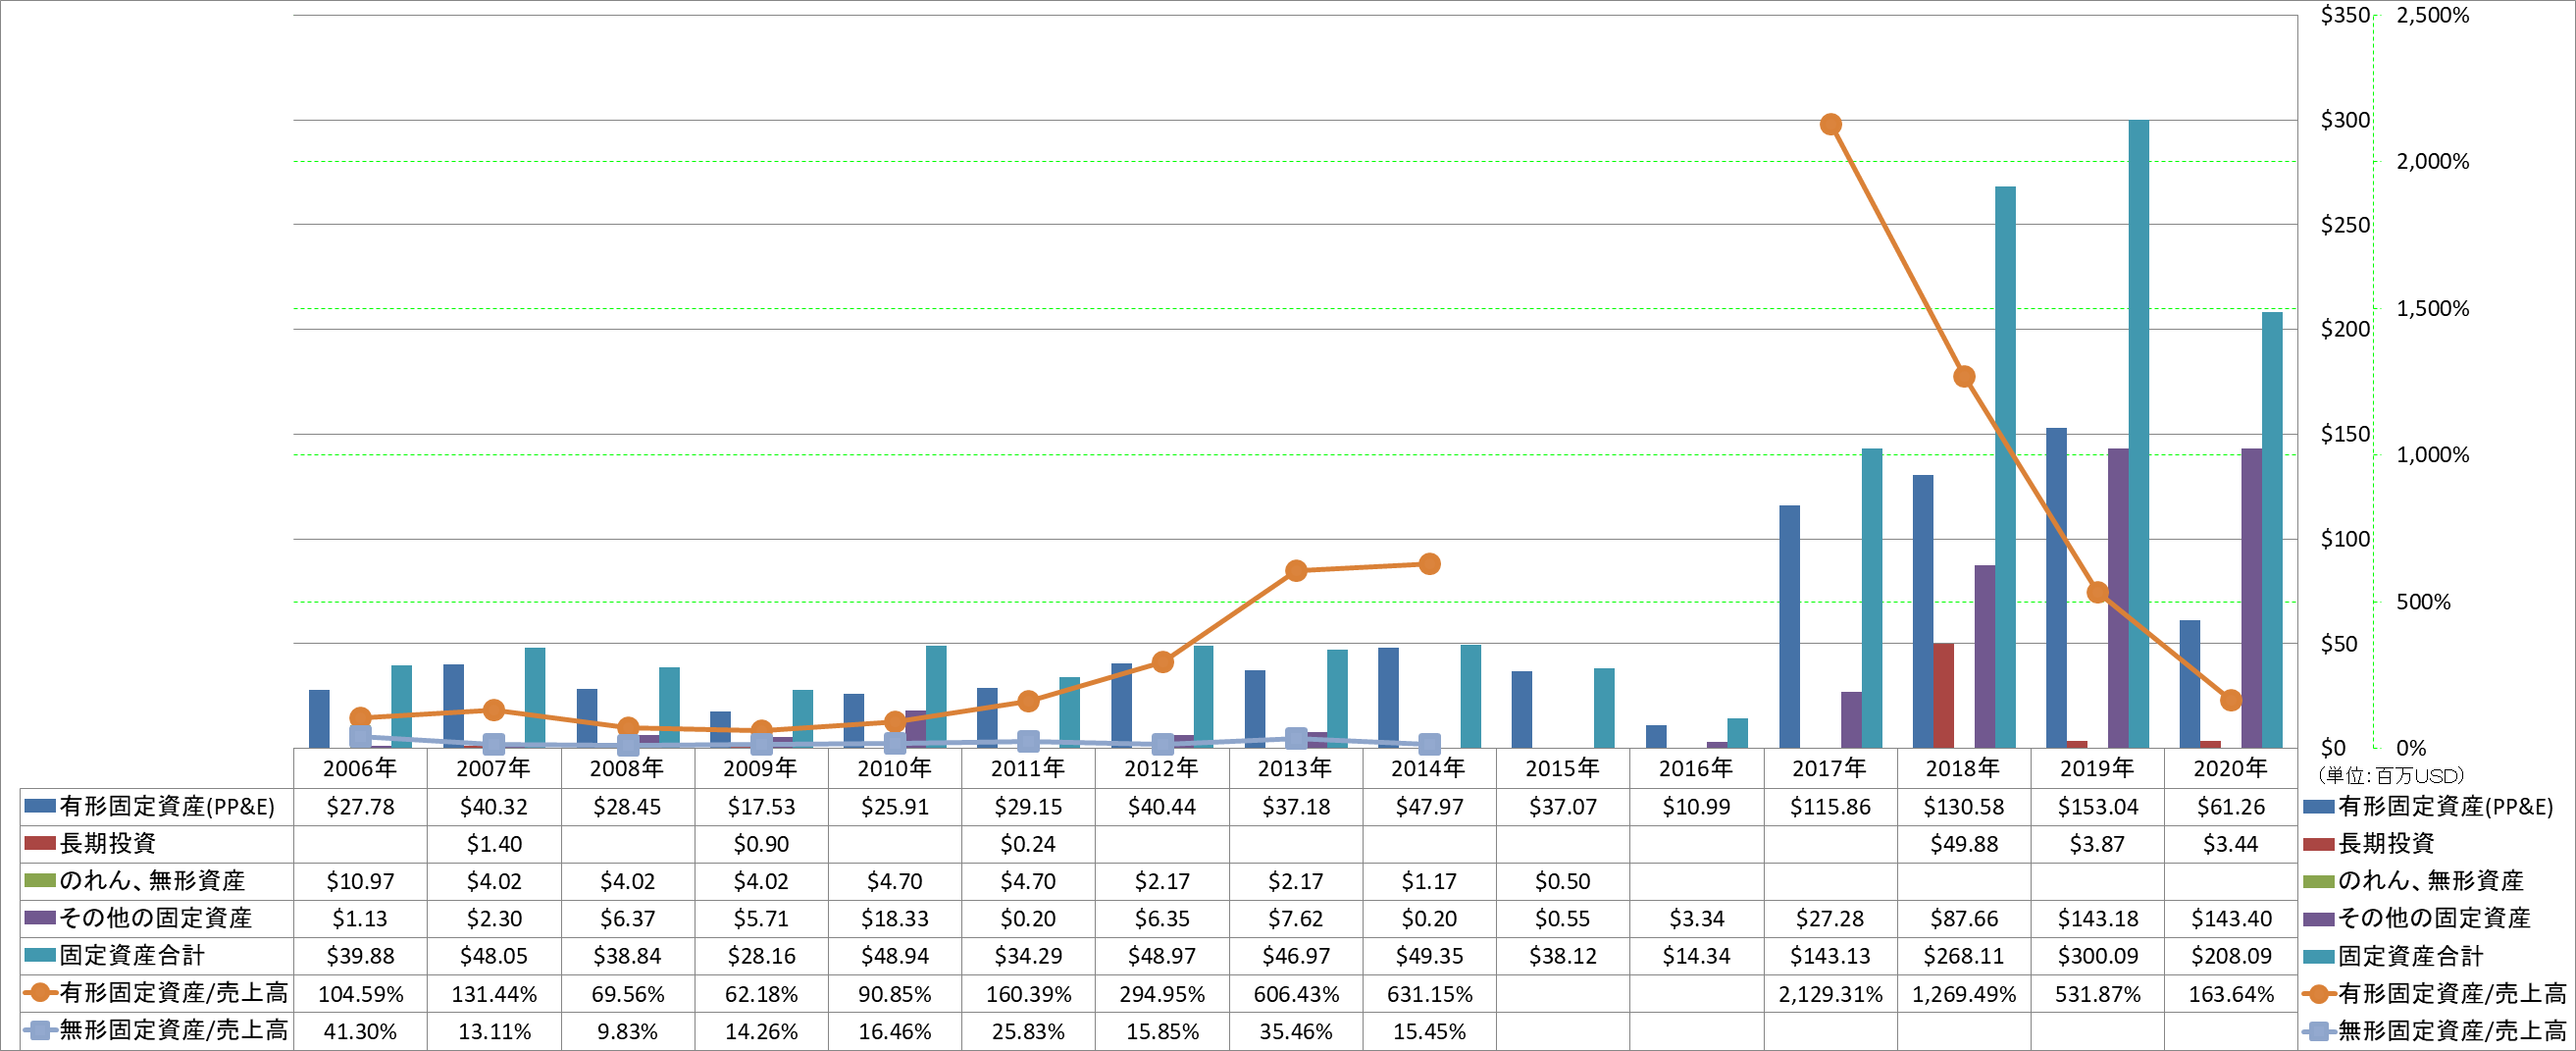Screen dimensions: 2576x1051
Task: Click the 2015年 column header
Action: click(1562, 768)
